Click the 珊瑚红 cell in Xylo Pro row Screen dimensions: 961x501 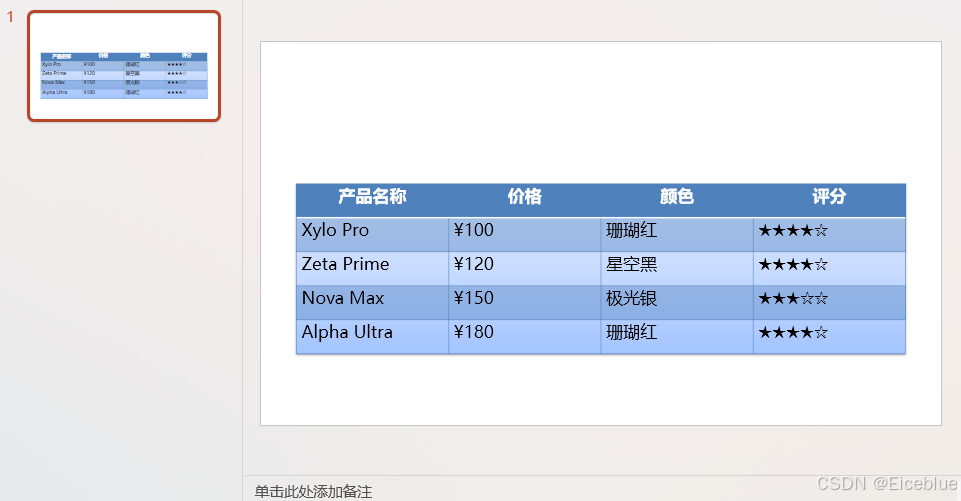677,234
